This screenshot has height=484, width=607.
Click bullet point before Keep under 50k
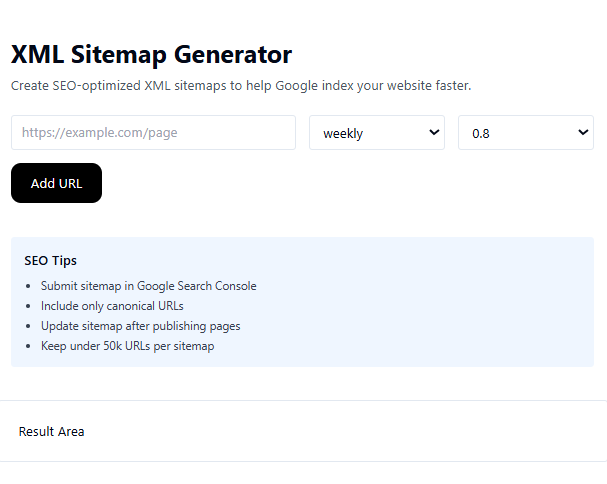tap(27, 346)
